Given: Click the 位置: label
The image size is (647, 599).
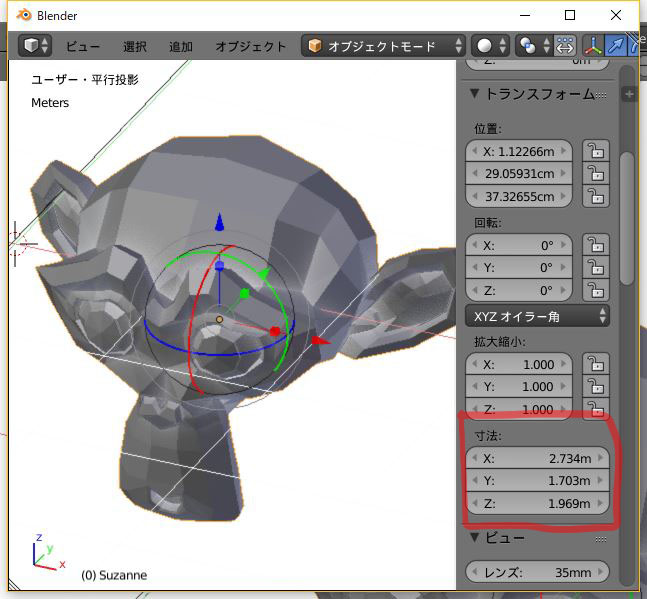Looking at the screenshot, I should point(488,129).
